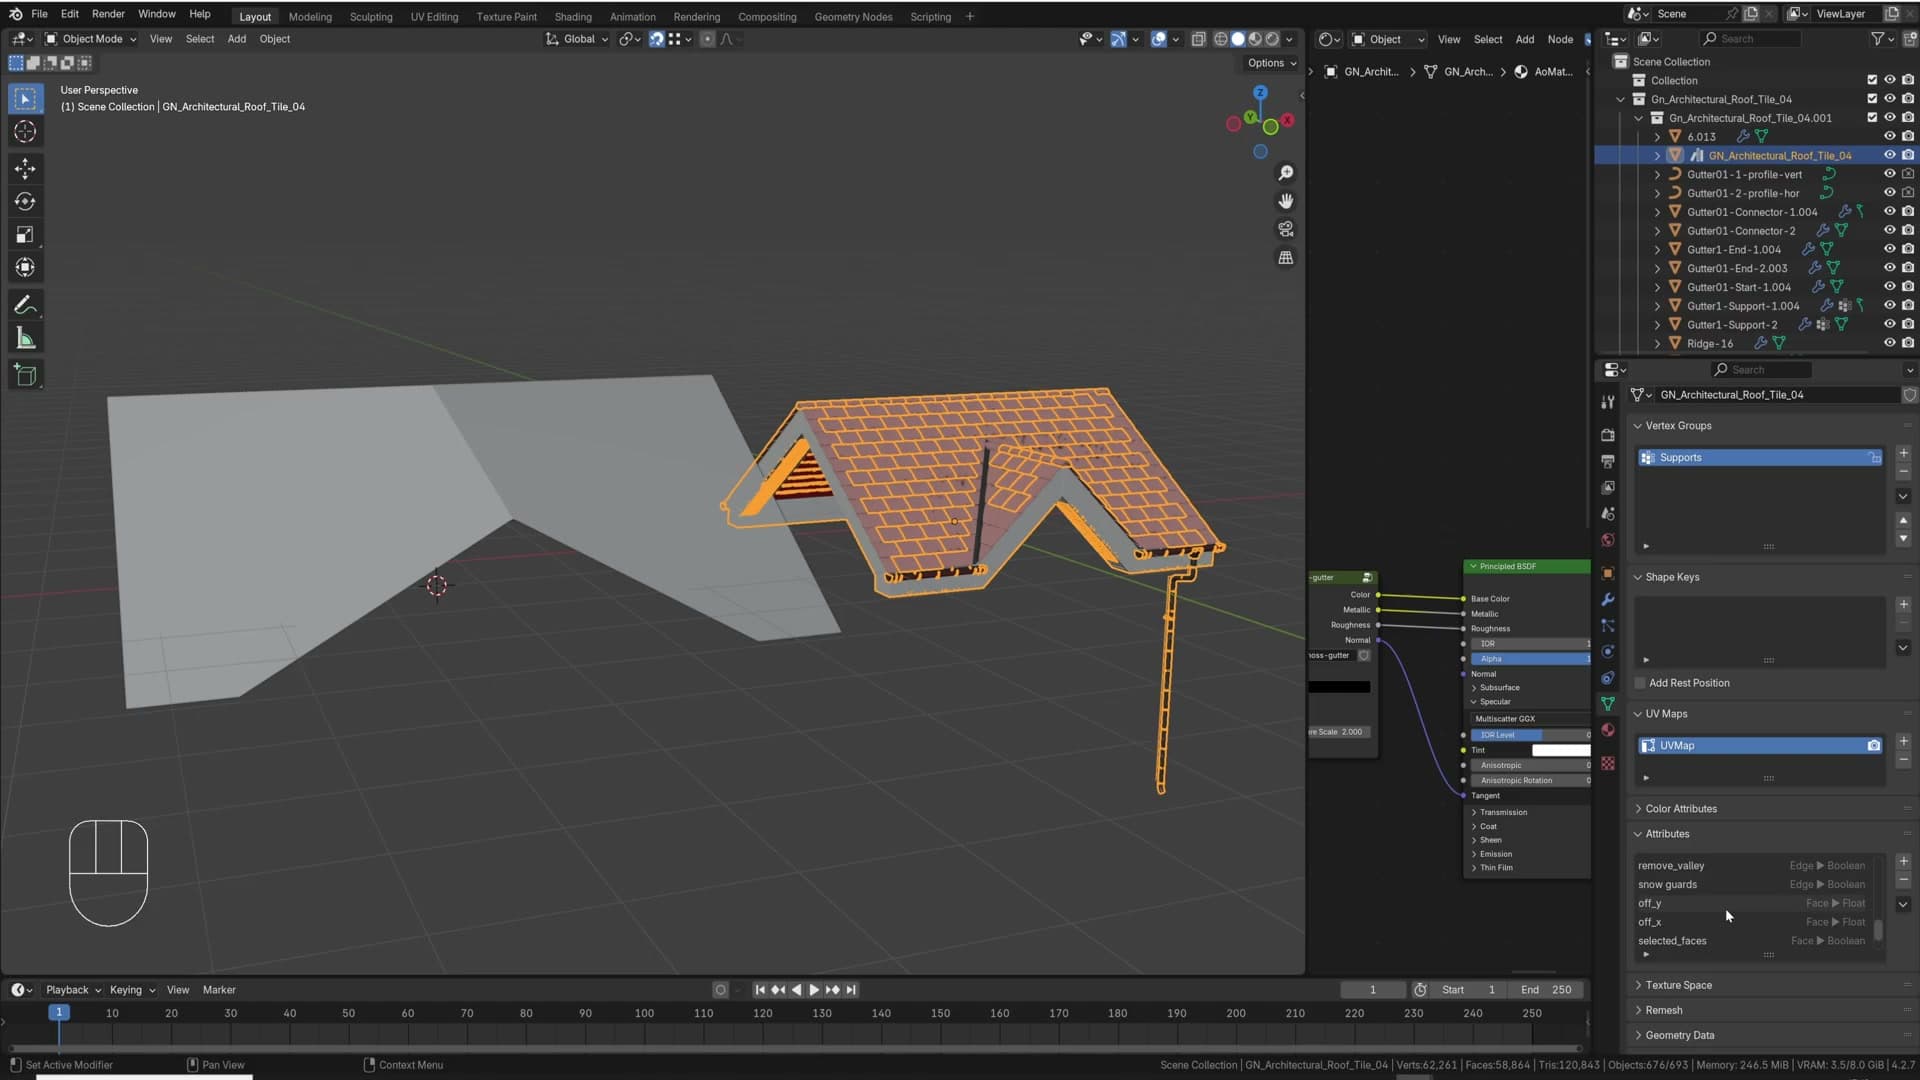Open the Object Data mesh properties tab
Viewport: 1920px width, 1080px height.
(x=1608, y=704)
